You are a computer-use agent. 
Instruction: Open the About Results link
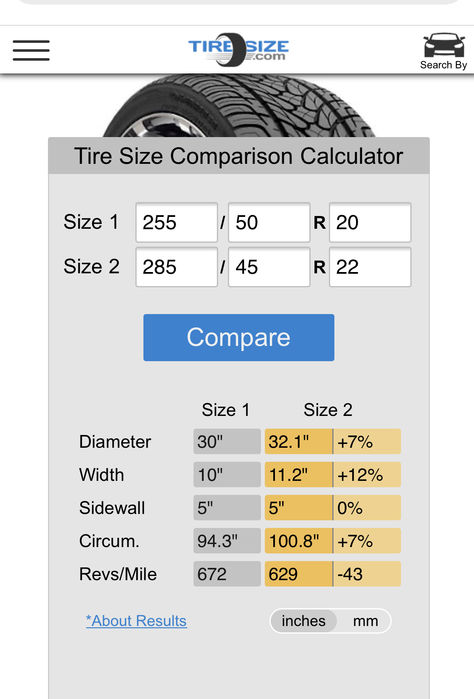point(136,621)
